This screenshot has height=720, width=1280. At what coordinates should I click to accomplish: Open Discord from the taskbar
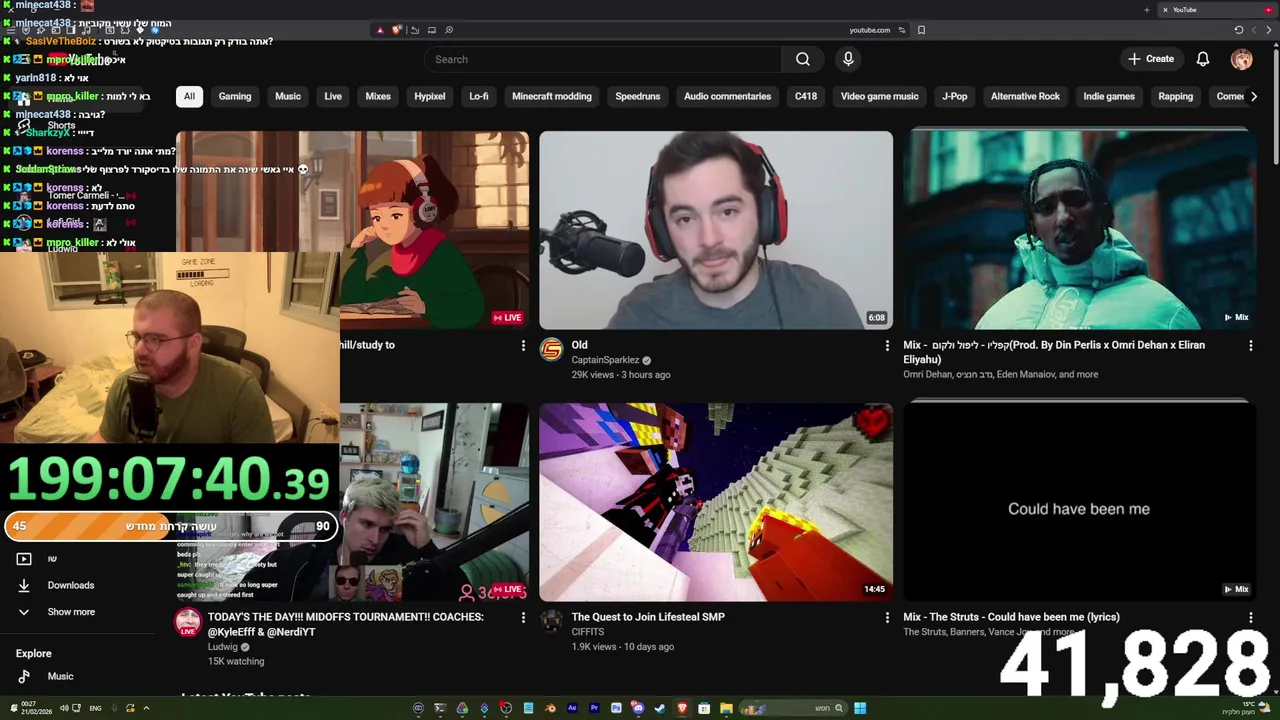(637, 708)
